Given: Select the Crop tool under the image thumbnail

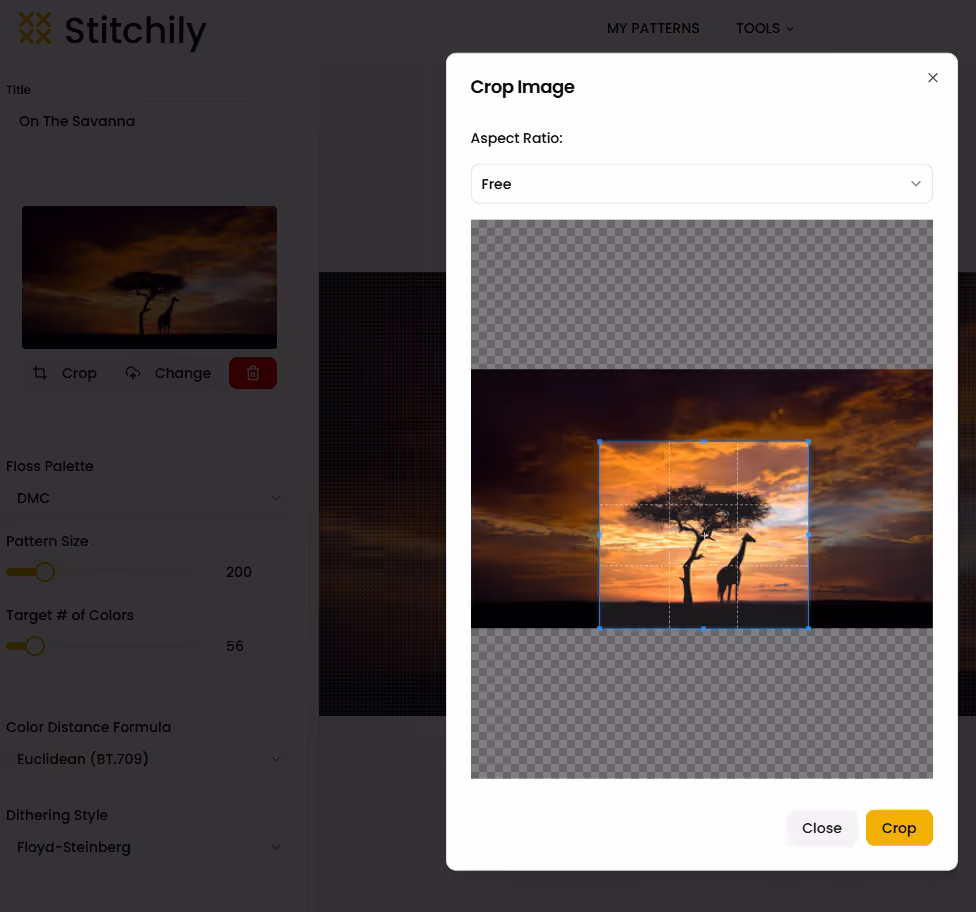Looking at the screenshot, I should 64,373.
